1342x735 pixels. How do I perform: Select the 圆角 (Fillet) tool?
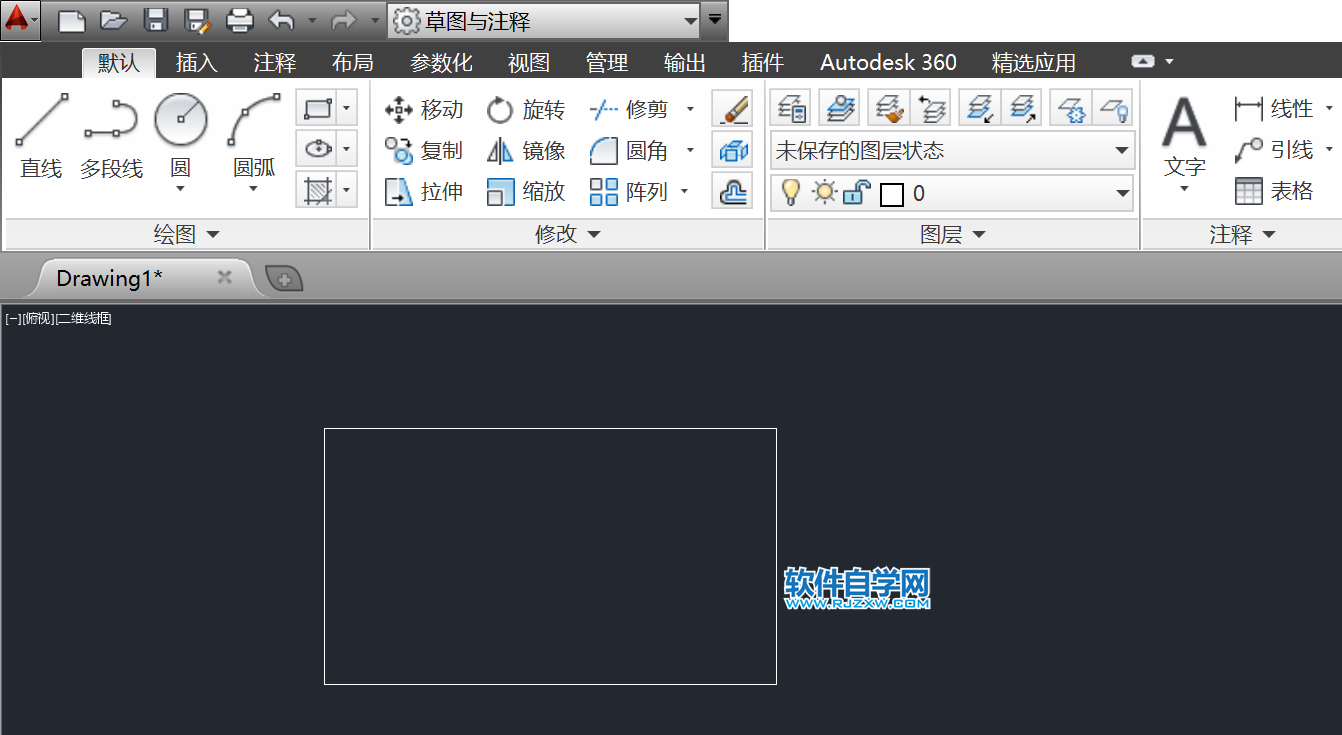tap(628, 151)
